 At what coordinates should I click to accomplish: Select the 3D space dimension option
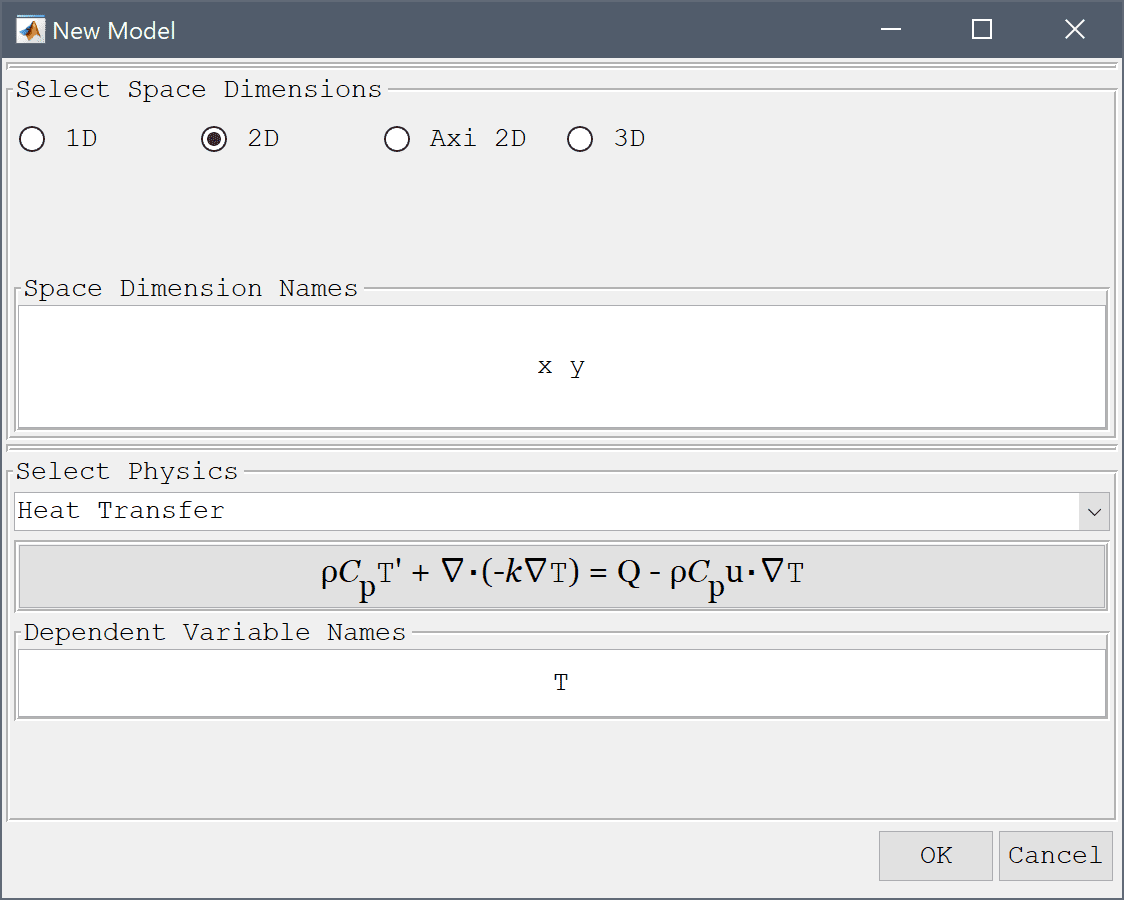580,139
